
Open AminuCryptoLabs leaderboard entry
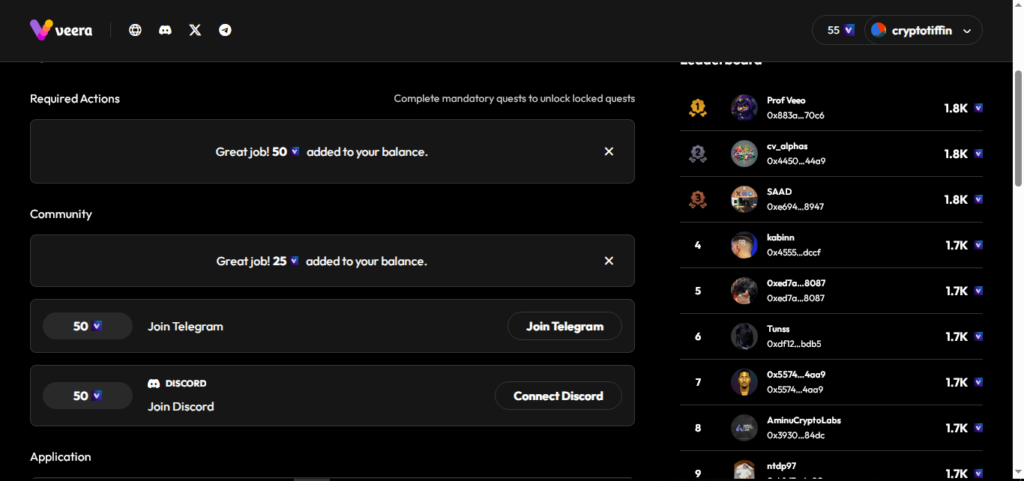(x=805, y=427)
